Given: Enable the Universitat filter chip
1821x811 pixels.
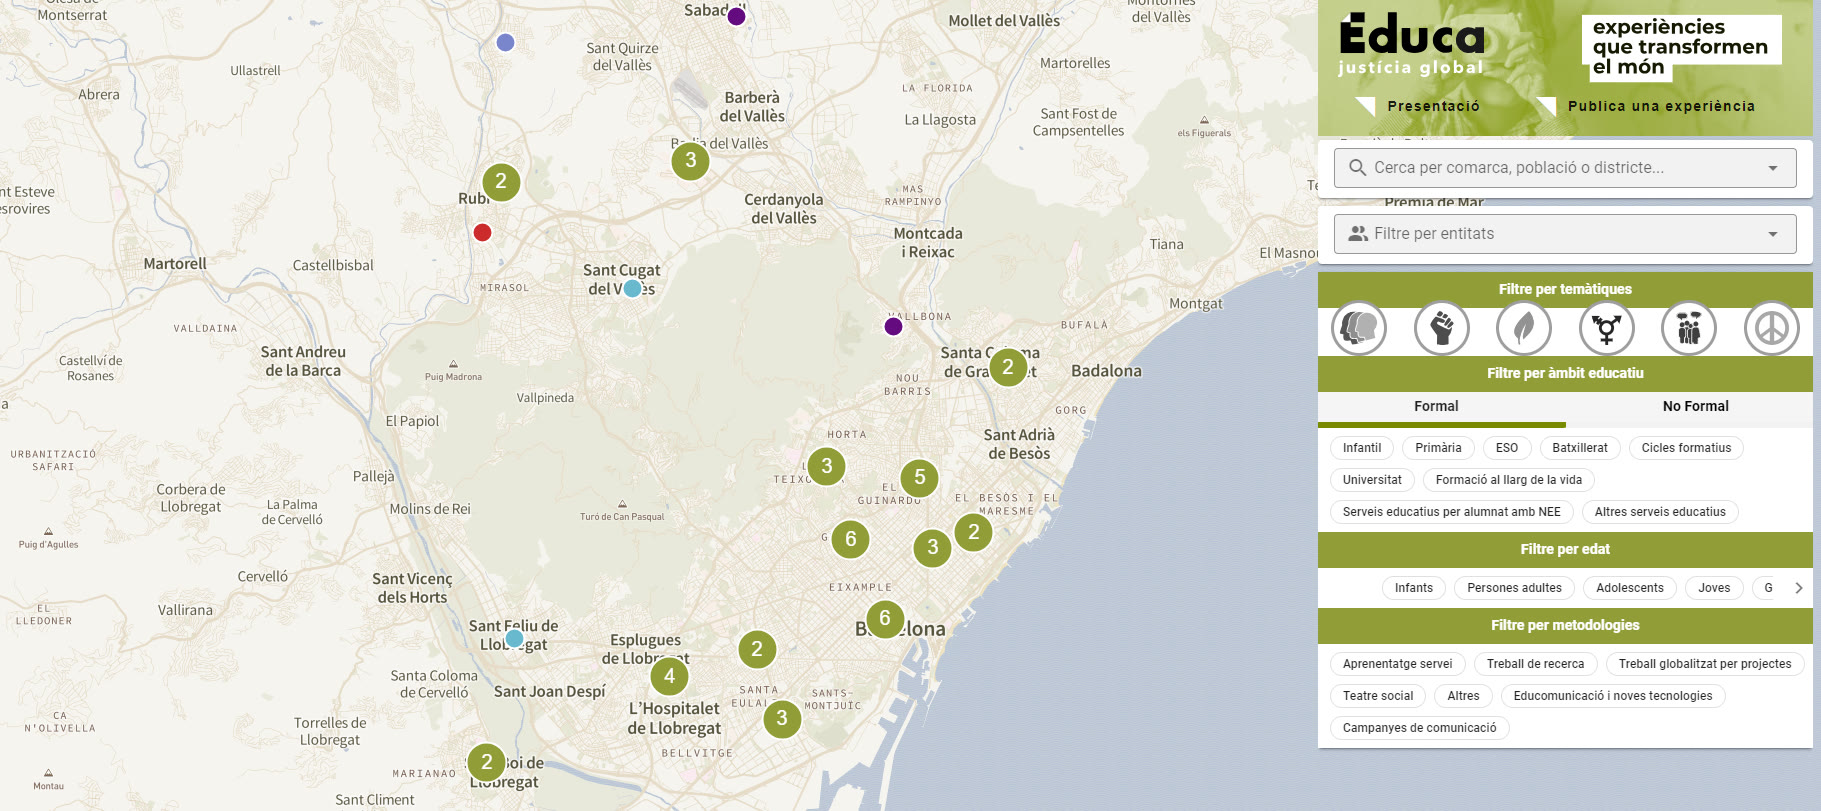Looking at the screenshot, I should click(x=1372, y=480).
